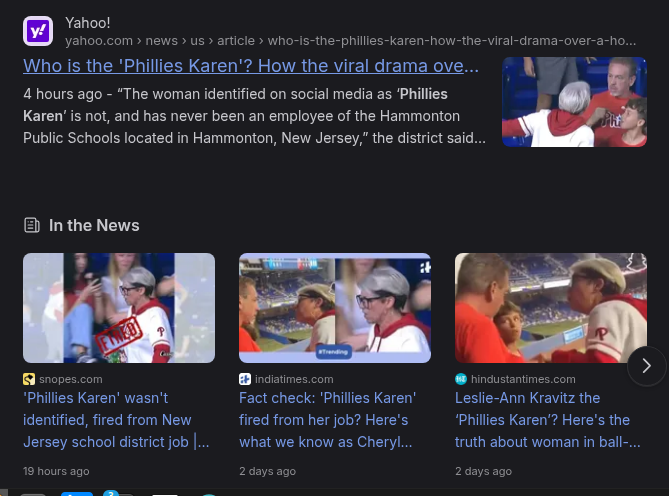Open the snopes.com story thumbnail with FIRED stamp
The height and width of the screenshot is (496, 669).
click(119, 308)
